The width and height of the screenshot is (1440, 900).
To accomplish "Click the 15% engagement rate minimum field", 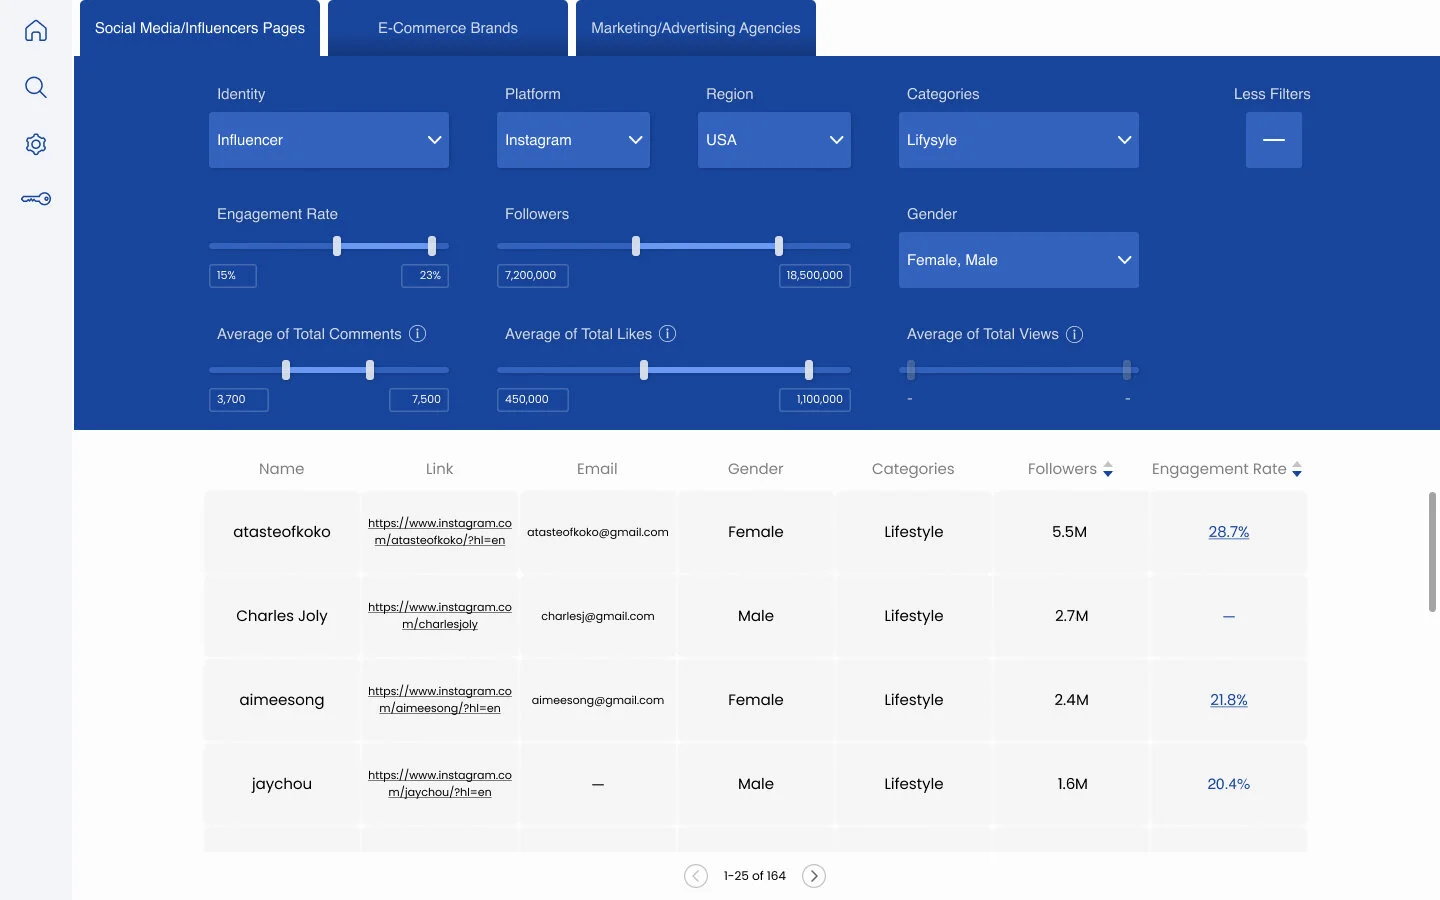I will pyautogui.click(x=233, y=275).
